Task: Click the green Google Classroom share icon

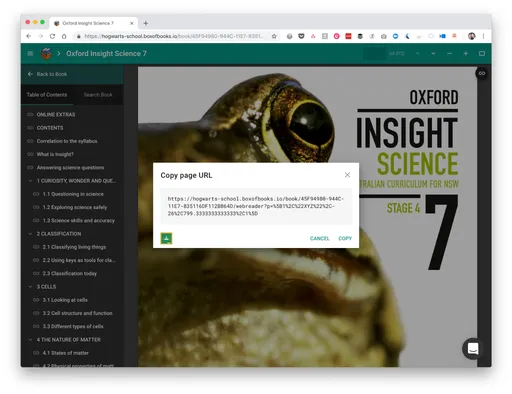Action: coord(166,238)
